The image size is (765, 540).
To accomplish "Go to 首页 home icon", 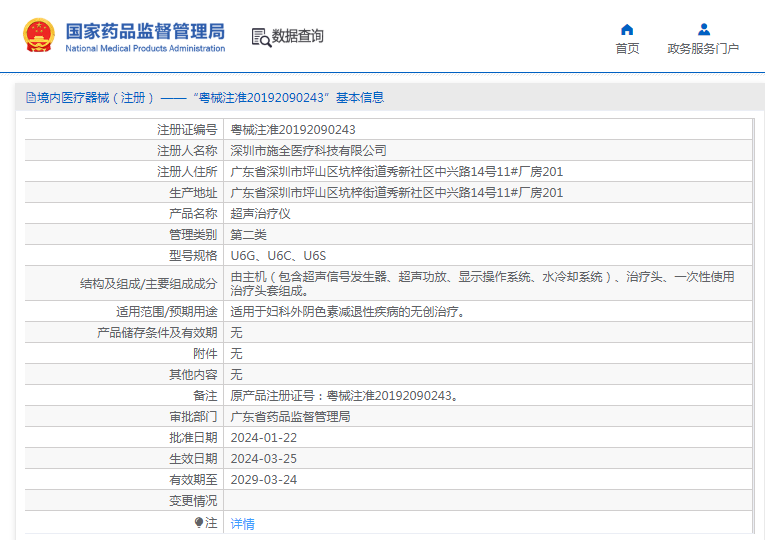I will (x=627, y=30).
